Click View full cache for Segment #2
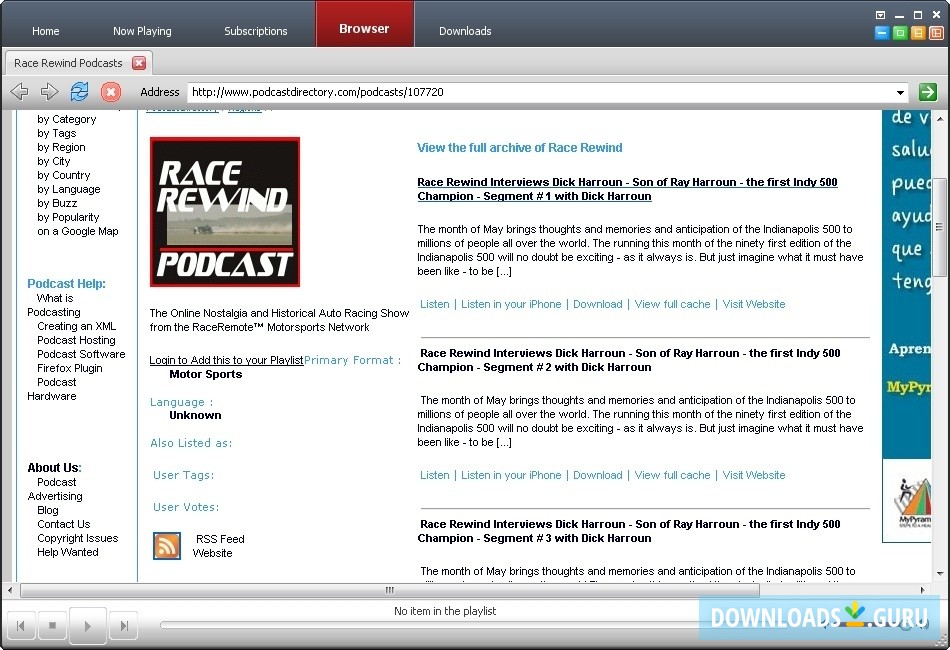This screenshot has width=950, height=650. [673, 475]
